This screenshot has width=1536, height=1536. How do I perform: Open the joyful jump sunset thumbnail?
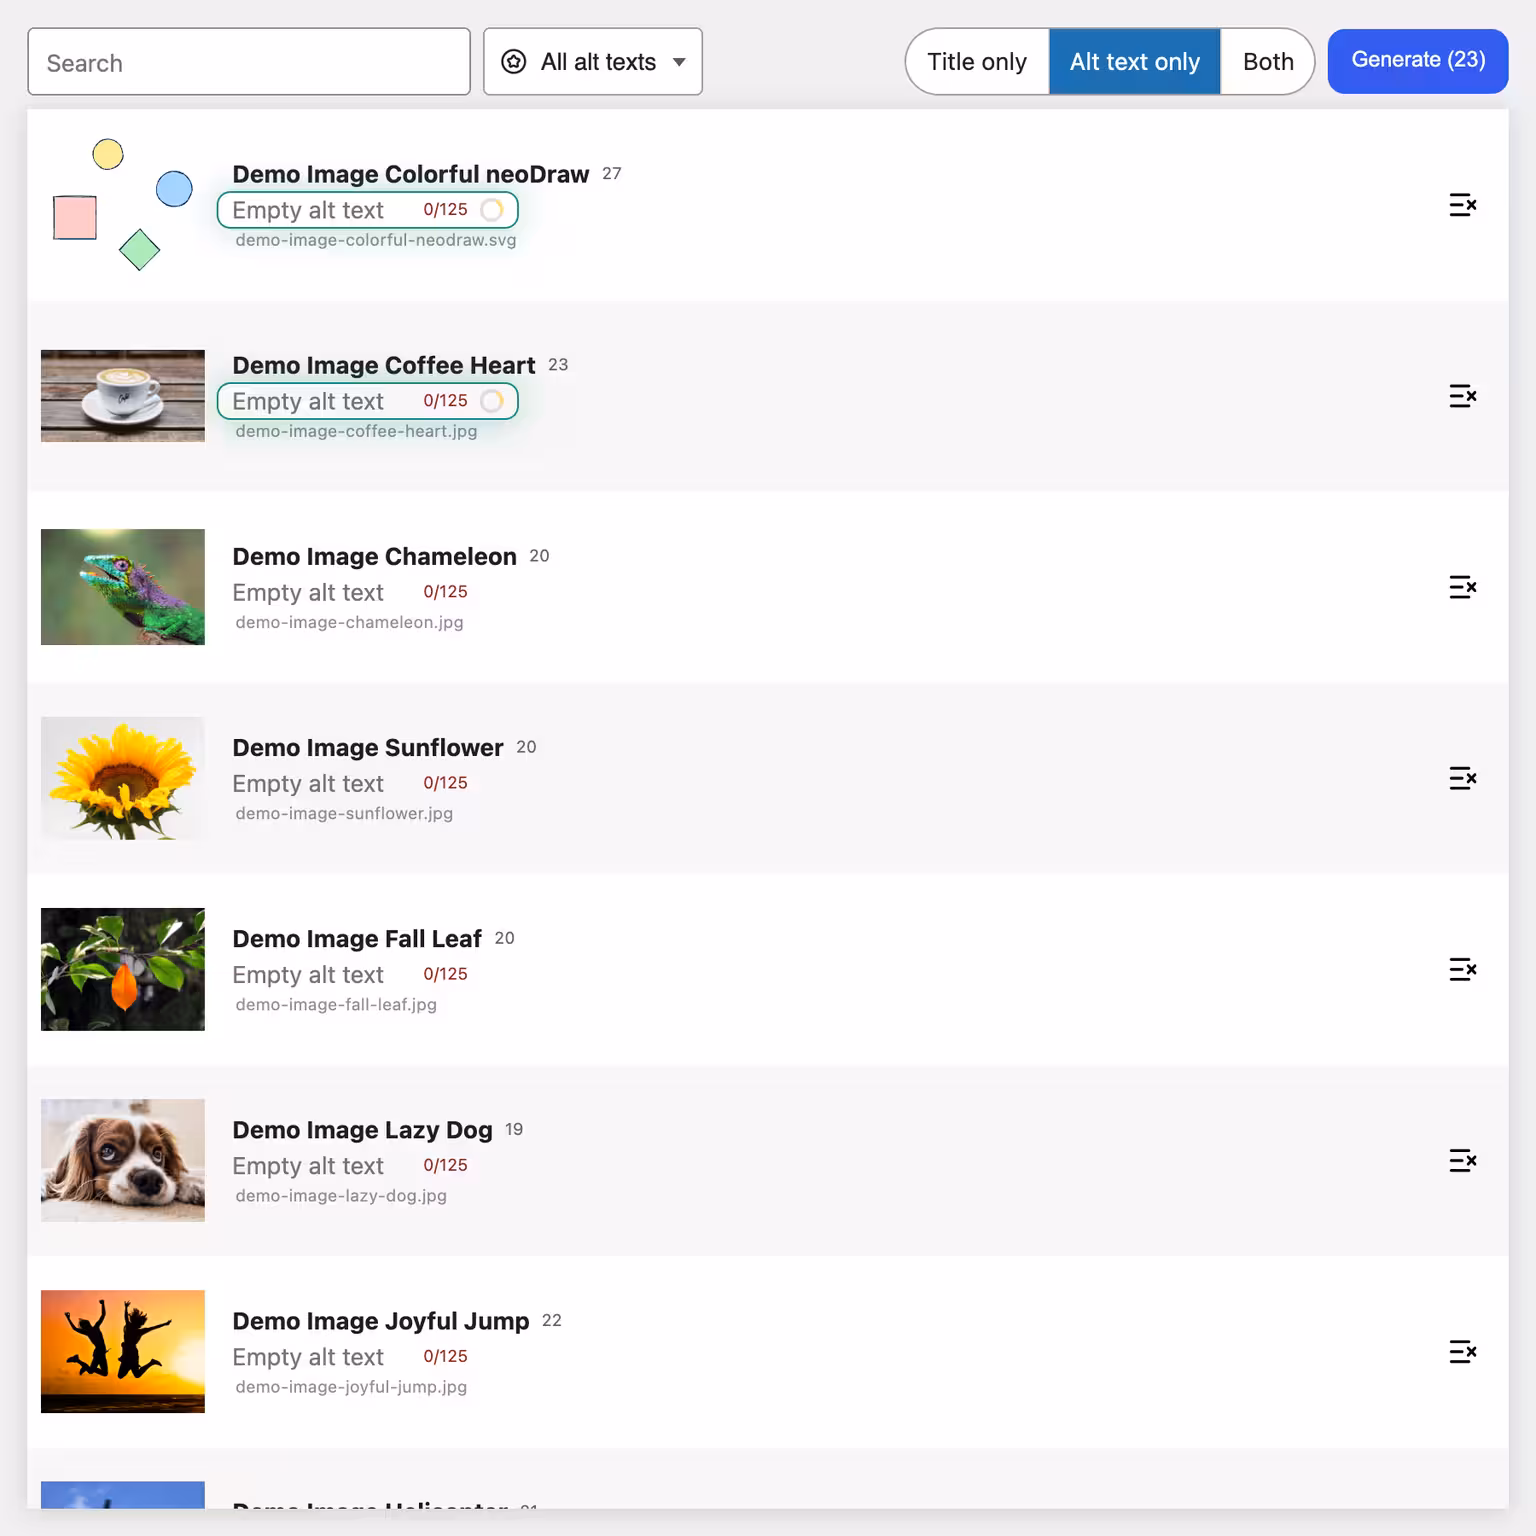[x=123, y=1352]
